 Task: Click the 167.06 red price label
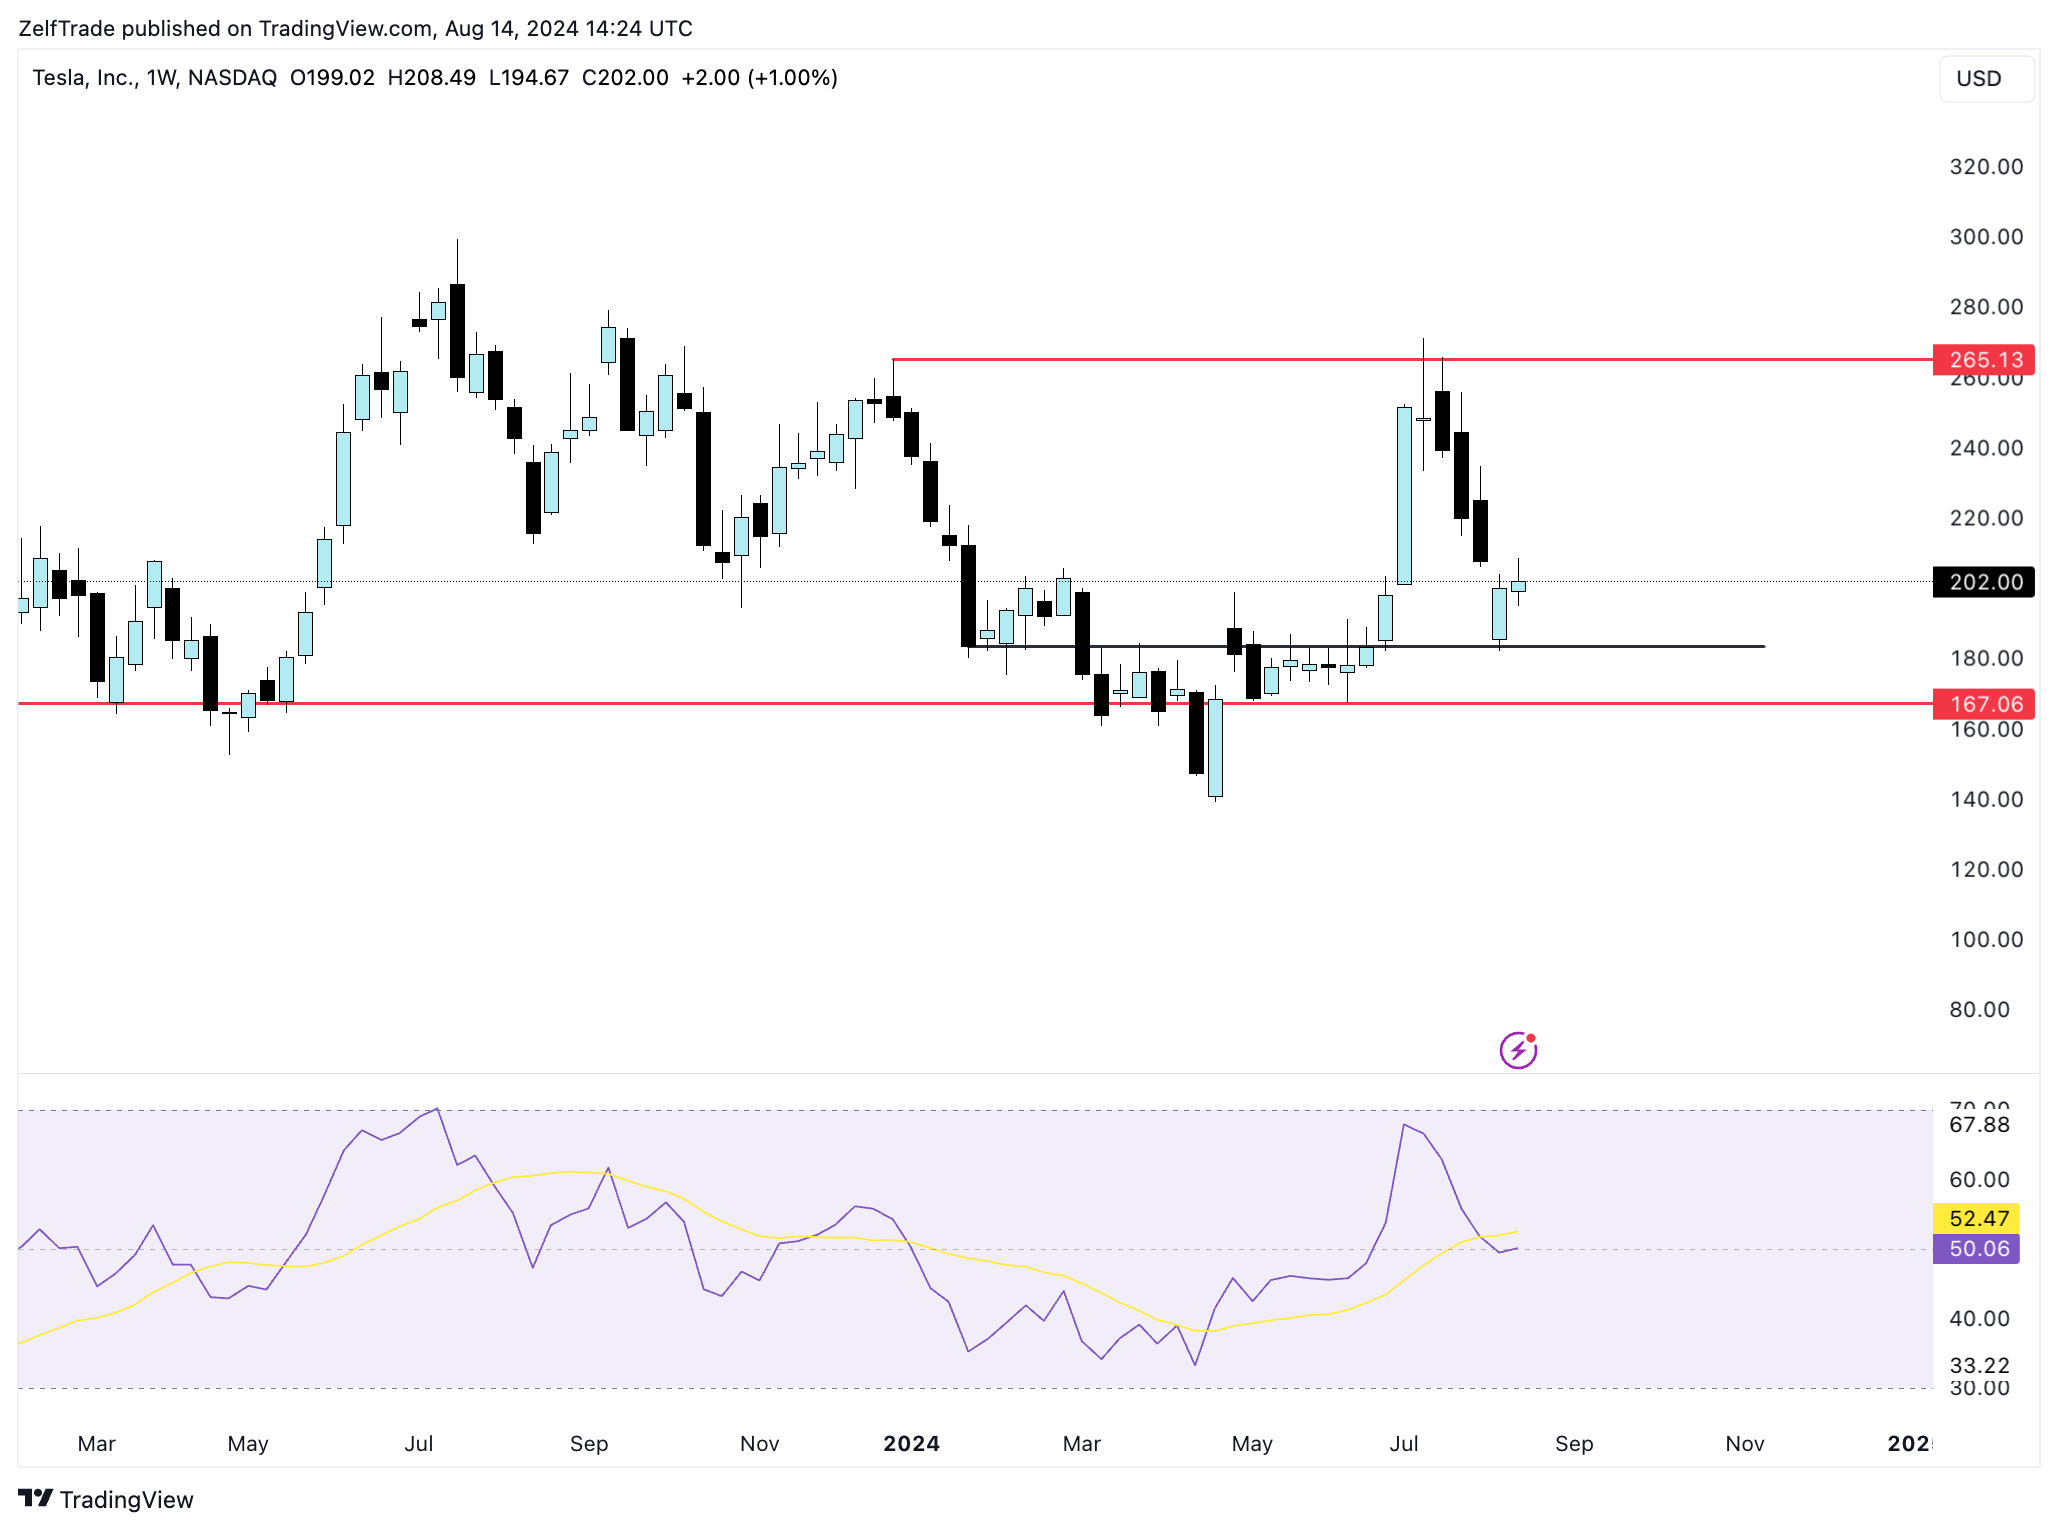coord(1984,704)
